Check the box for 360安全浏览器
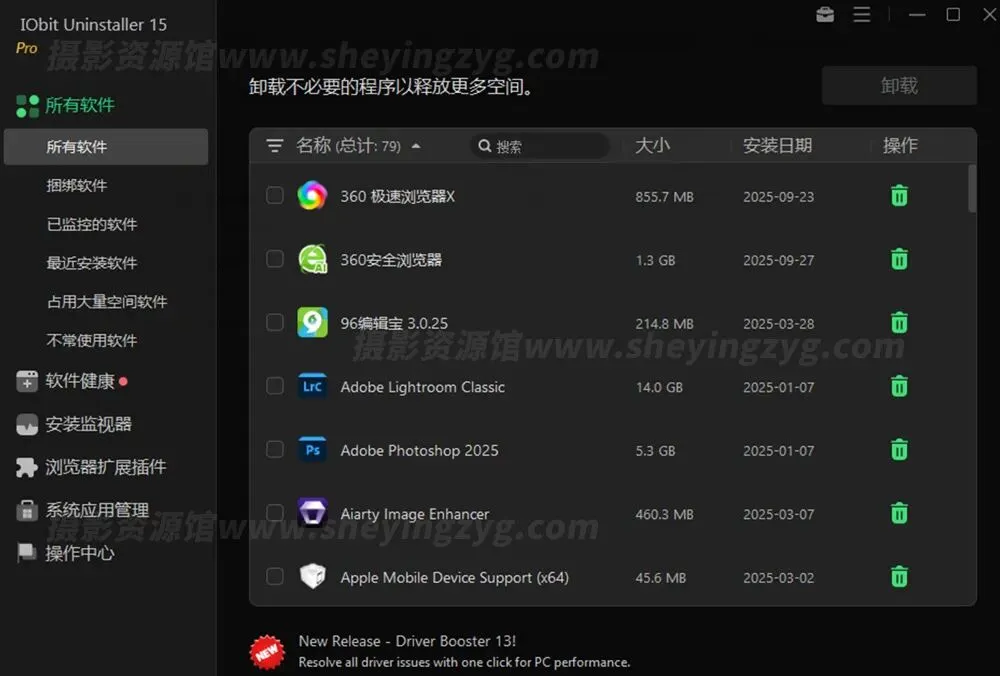 click(275, 259)
